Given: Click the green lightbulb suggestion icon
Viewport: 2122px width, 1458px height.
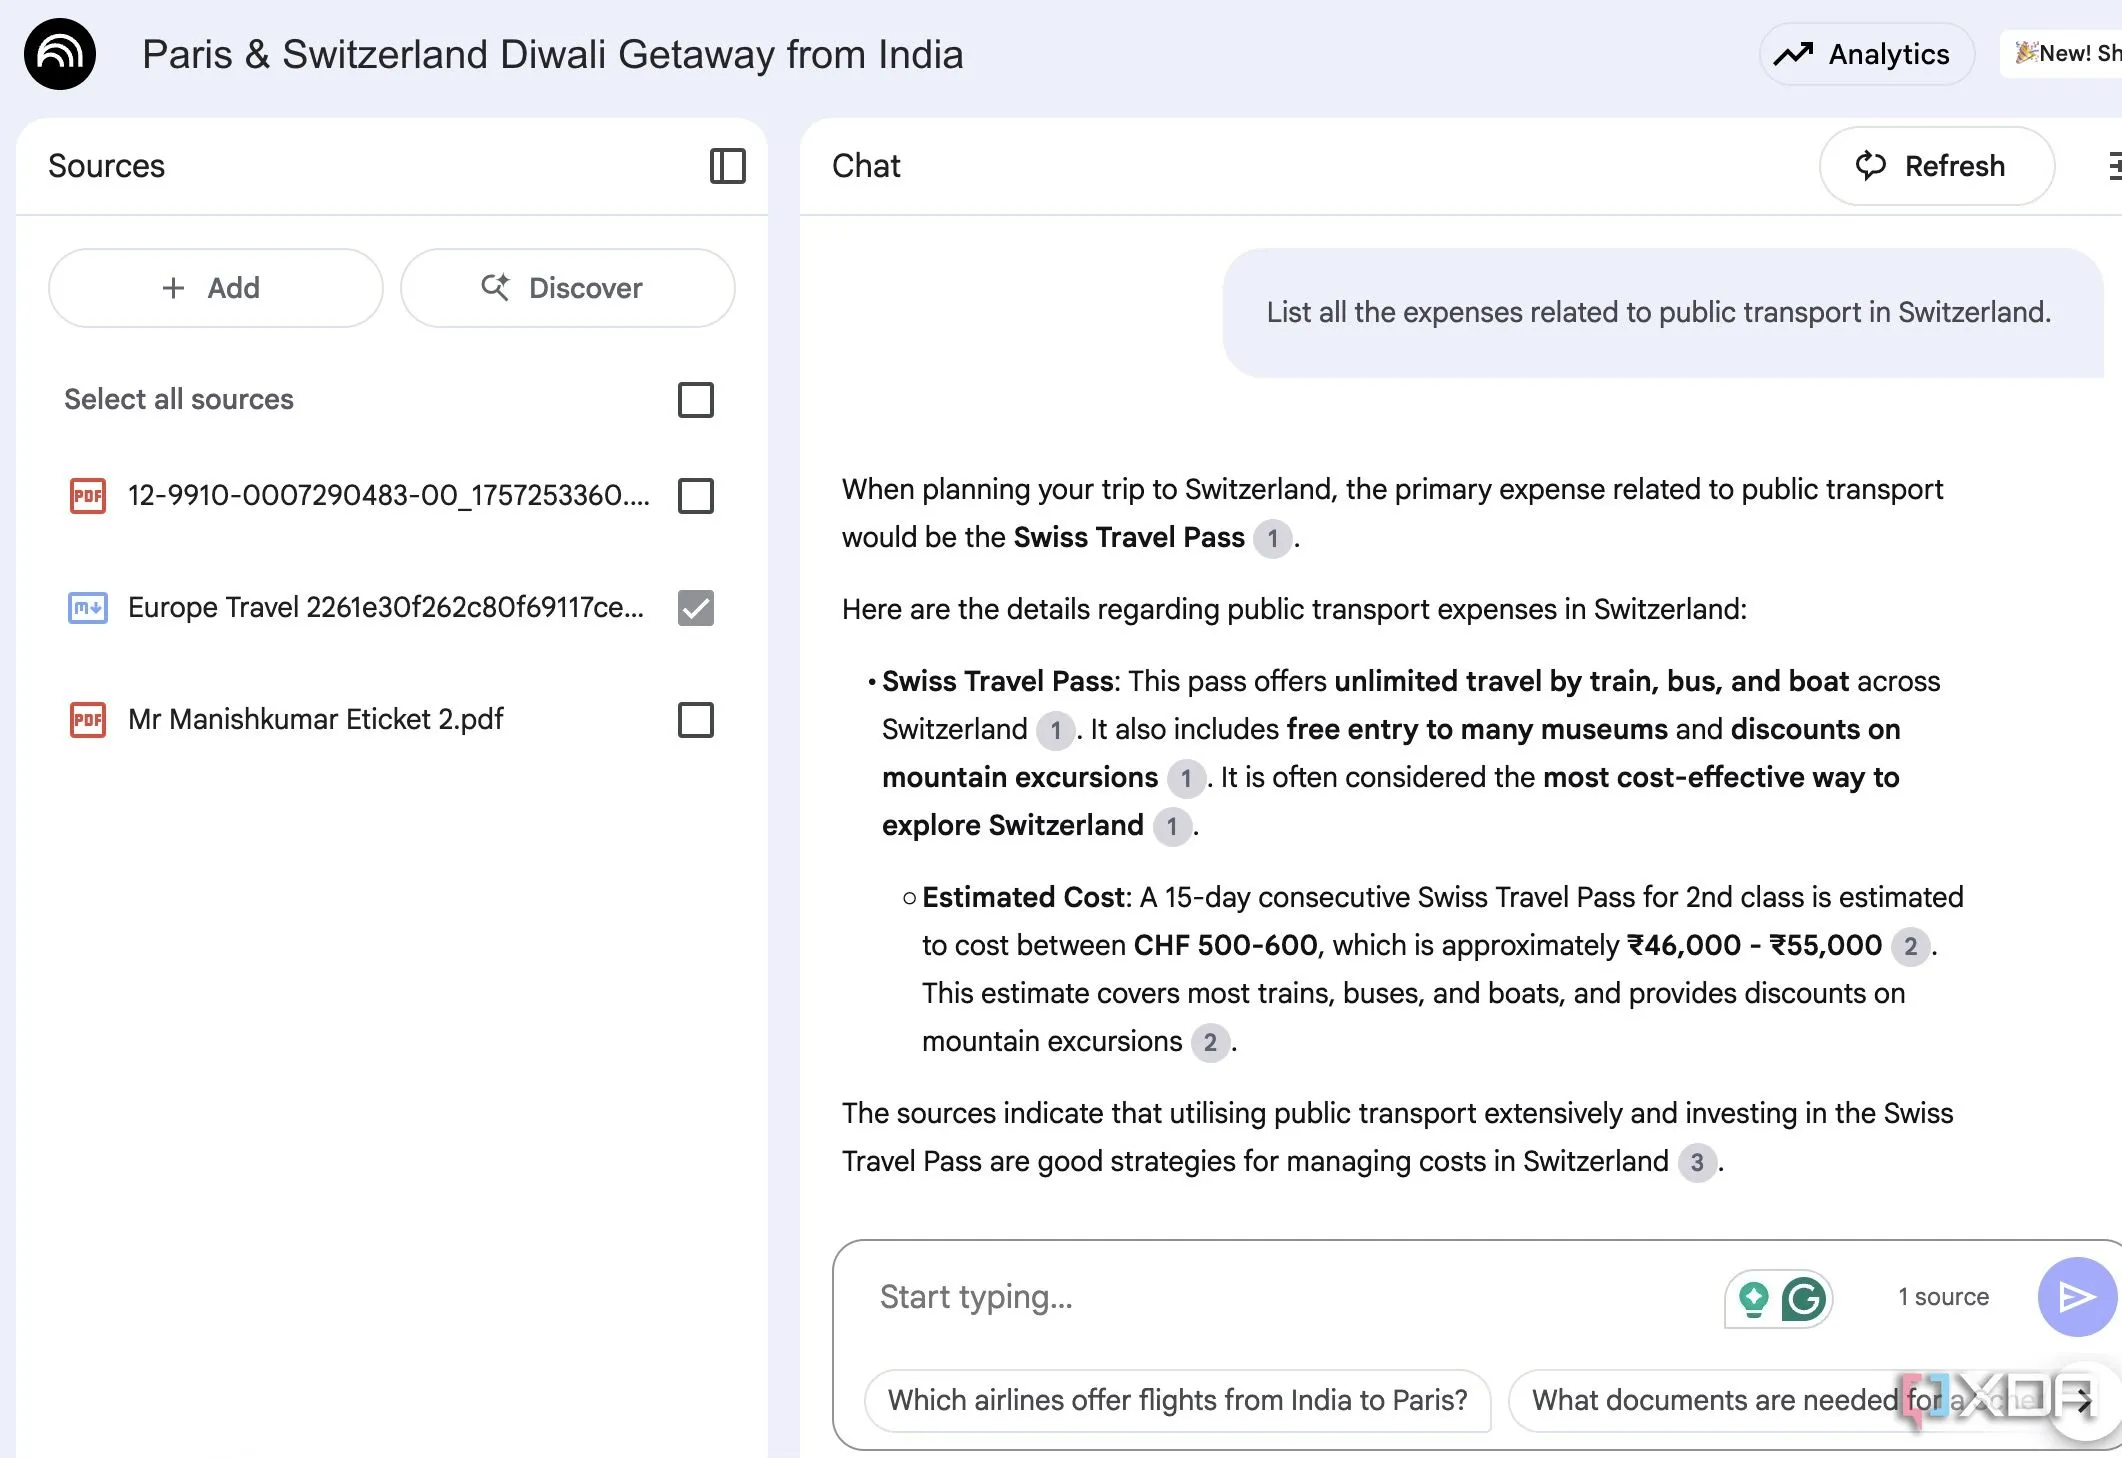Looking at the screenshot, I should (1753, 1299).
